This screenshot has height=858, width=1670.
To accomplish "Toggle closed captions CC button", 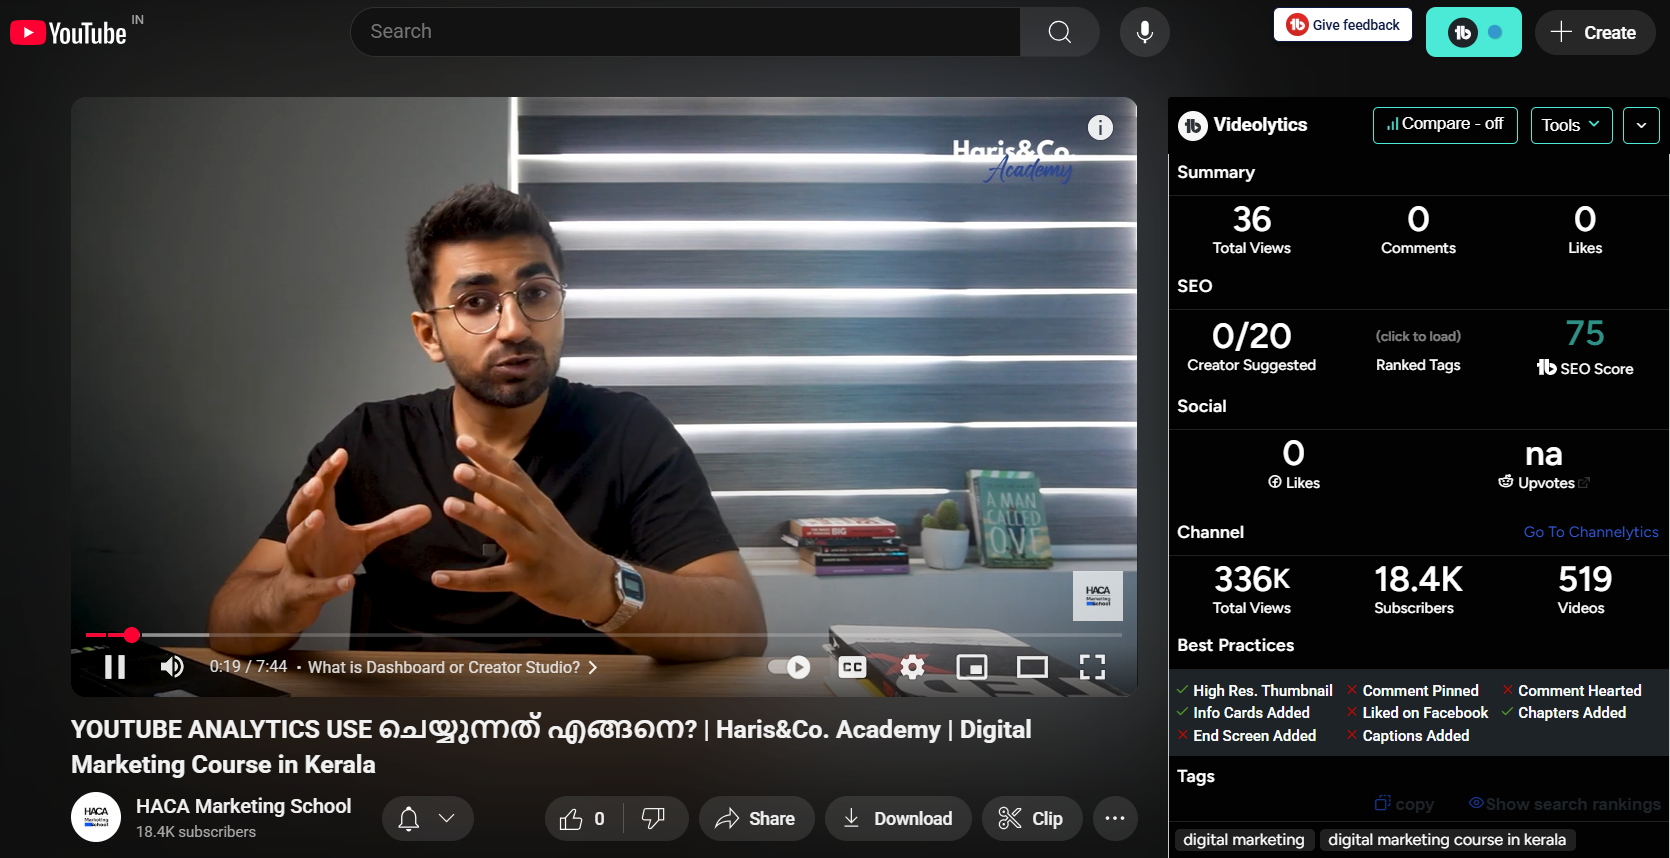I will pos(852,667).
